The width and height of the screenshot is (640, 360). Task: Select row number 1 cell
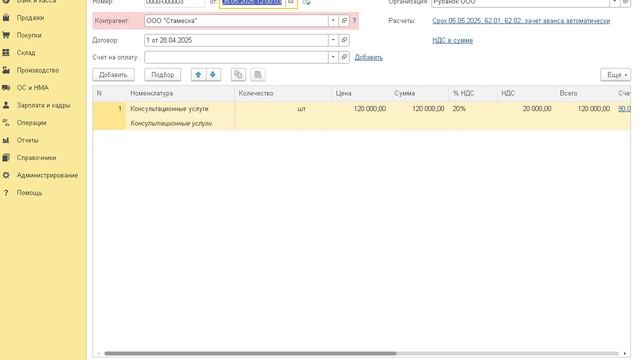tap(109, 116)
